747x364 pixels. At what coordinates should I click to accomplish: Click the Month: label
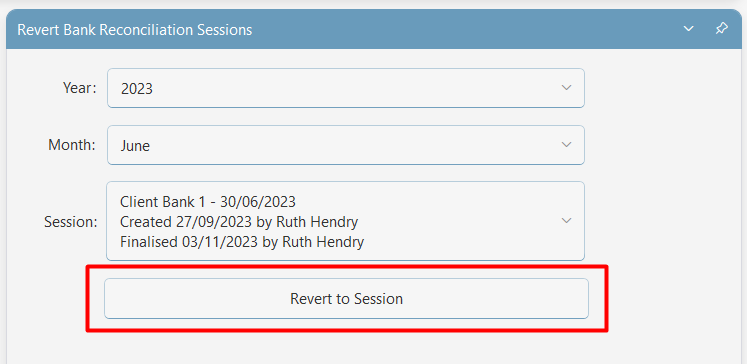72,145
